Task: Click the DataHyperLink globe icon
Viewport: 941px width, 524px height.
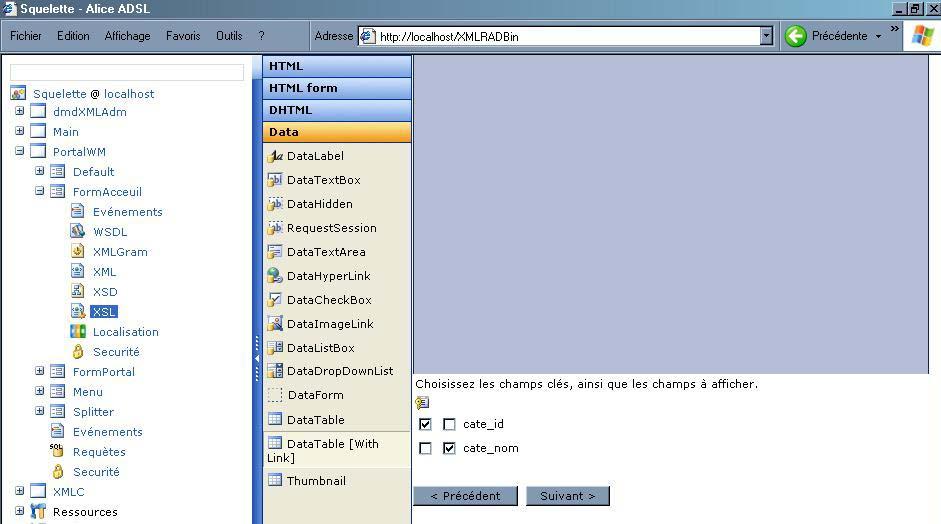Action: tap(275, 276)
